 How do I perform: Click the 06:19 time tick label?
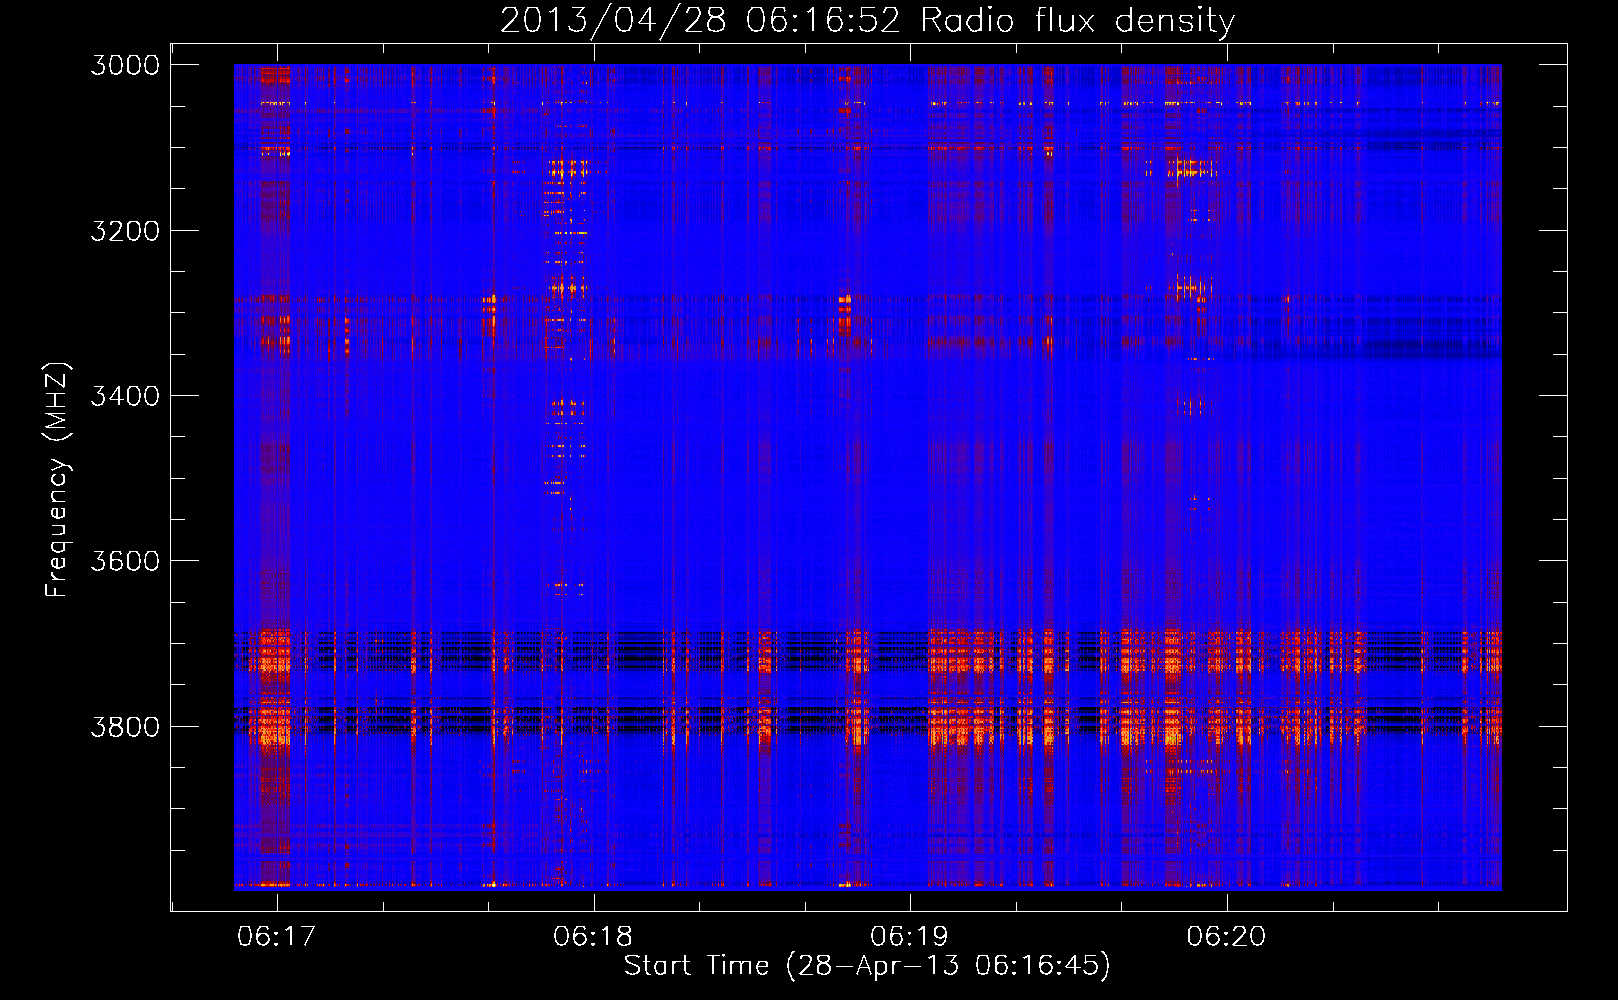click(x=910, y=937)
